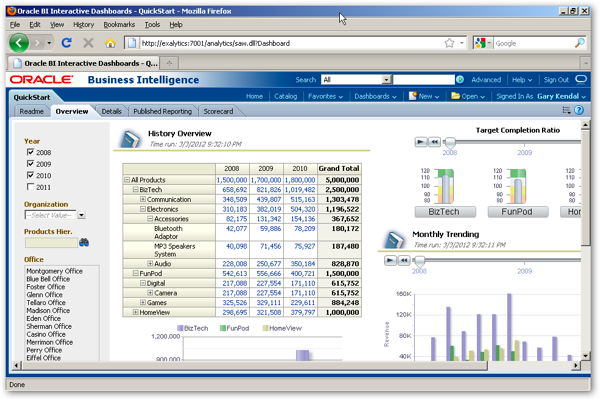Uncheck the 2010 year checkbox
Image resolution: width=600 pixels, height=400 pixels.
coord(30,175)
